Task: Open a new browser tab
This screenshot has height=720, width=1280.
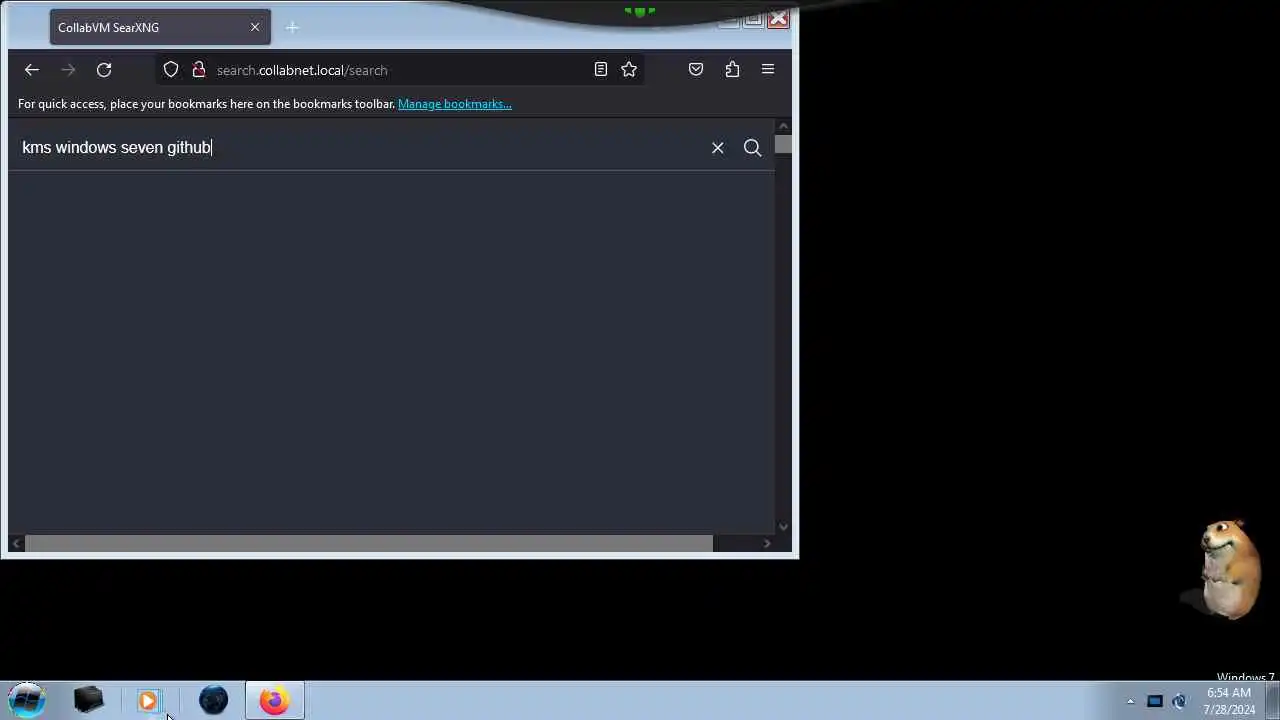Action: (x=292, y=28)
